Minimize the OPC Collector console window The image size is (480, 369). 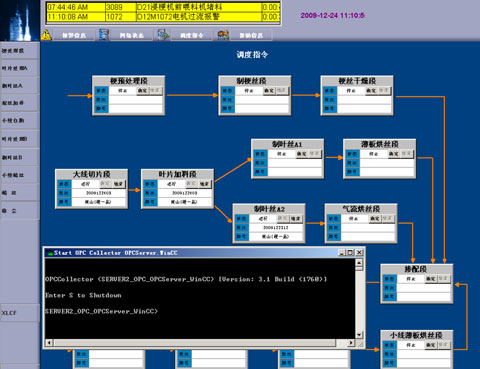tap(341, 253)
